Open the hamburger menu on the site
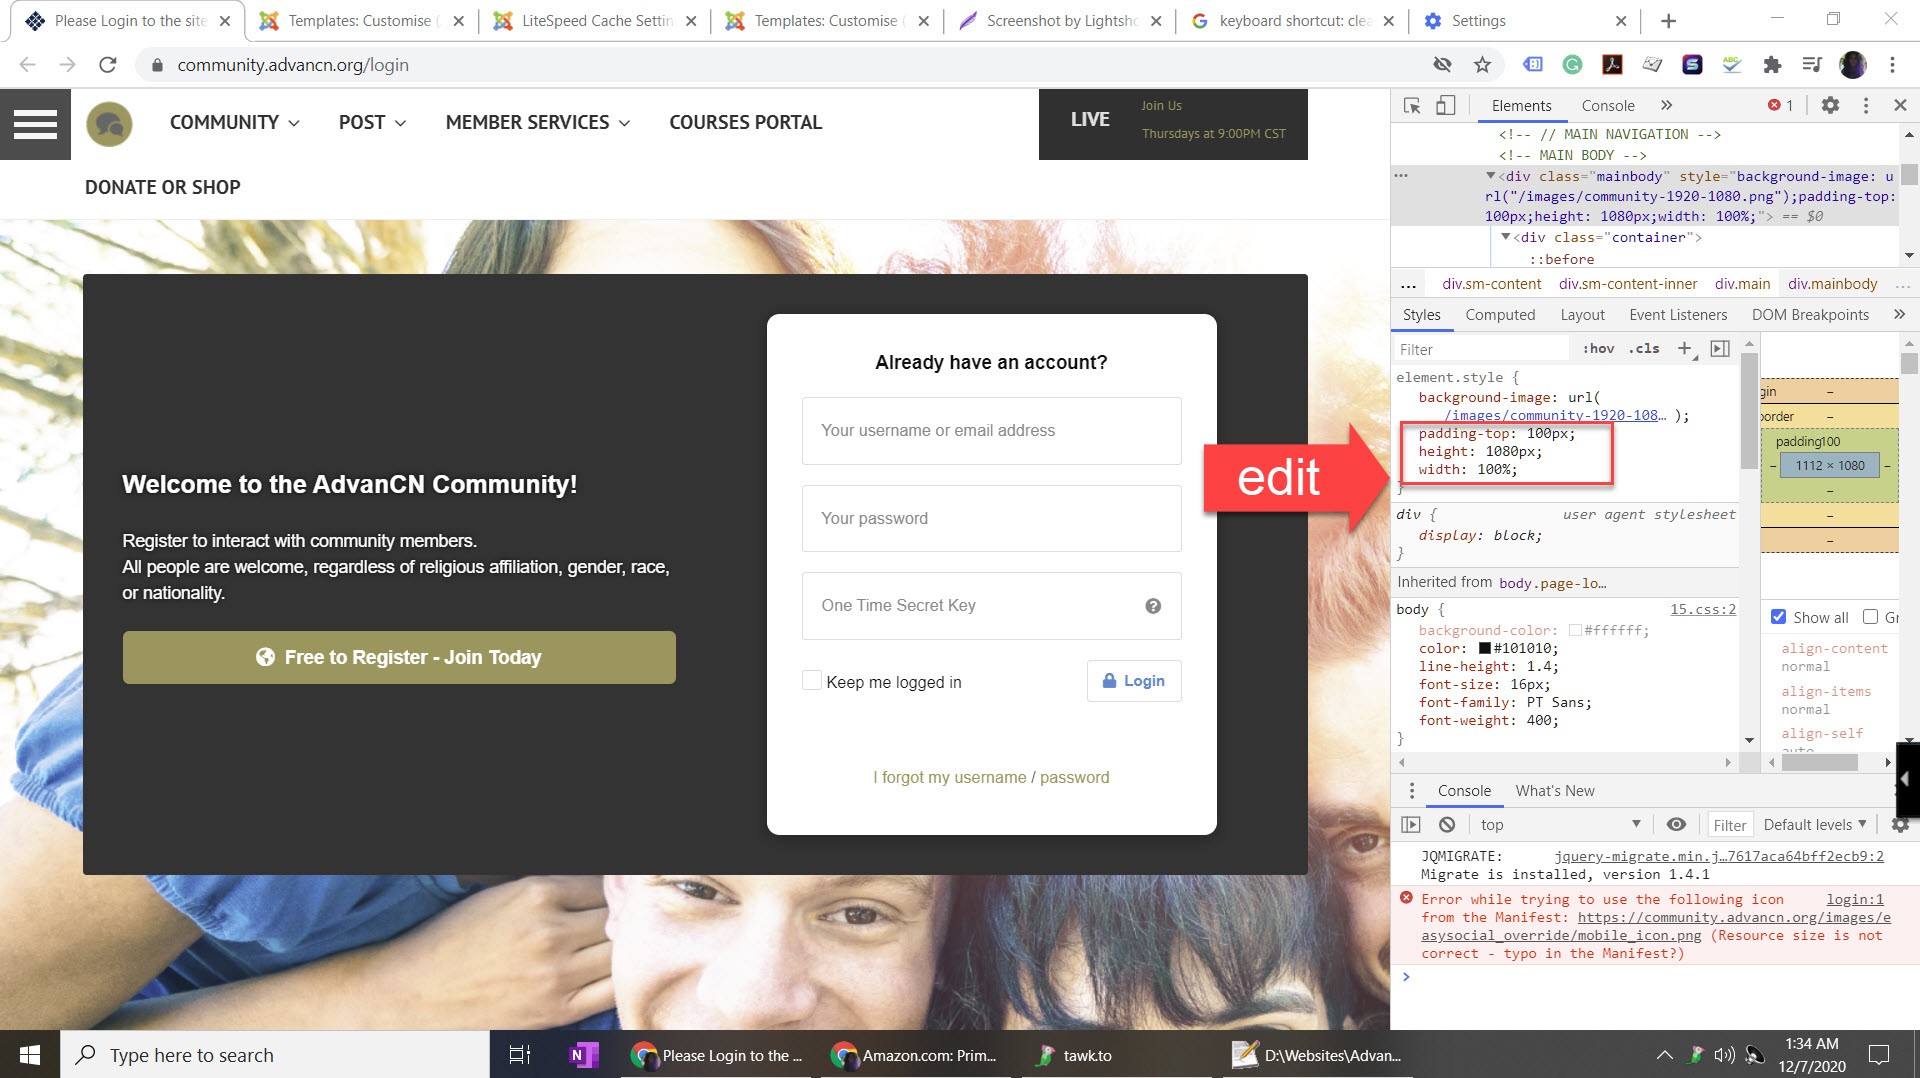This screenshot has height=1078, width=1920. 35,124
